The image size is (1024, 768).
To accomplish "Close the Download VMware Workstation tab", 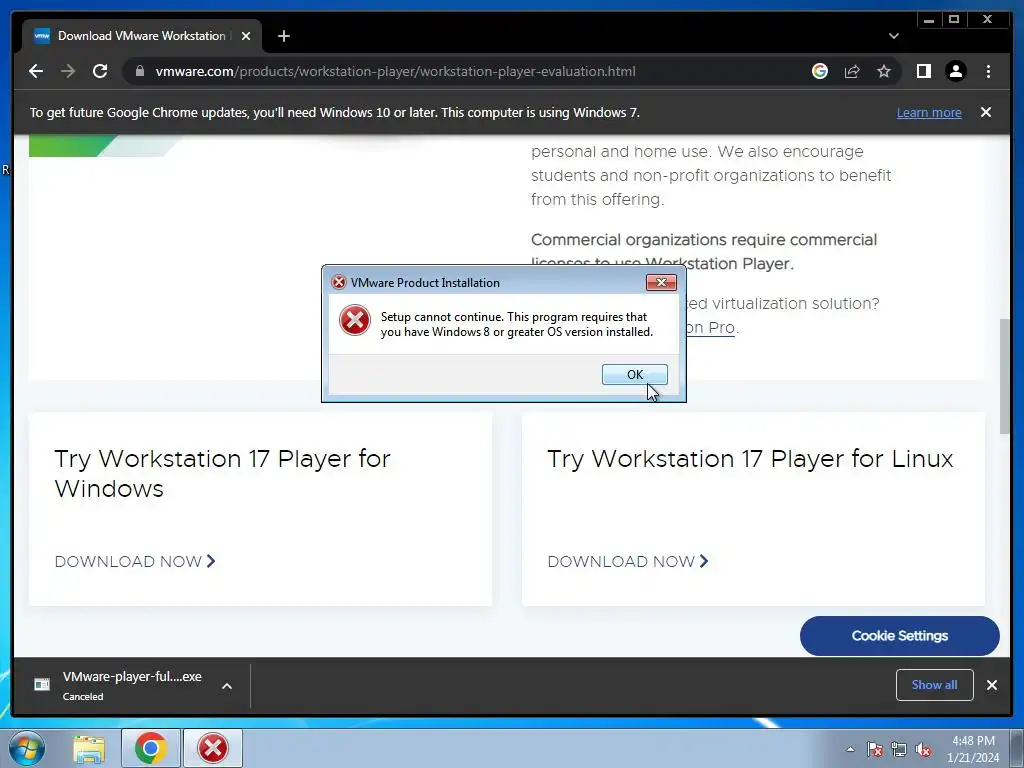I will point(246,36).
